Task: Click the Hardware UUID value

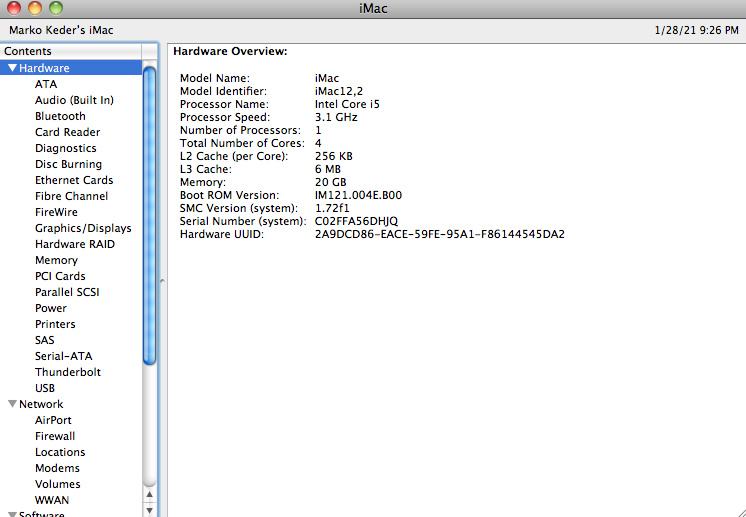Action: pyautogui.click(x=440, y=234)
